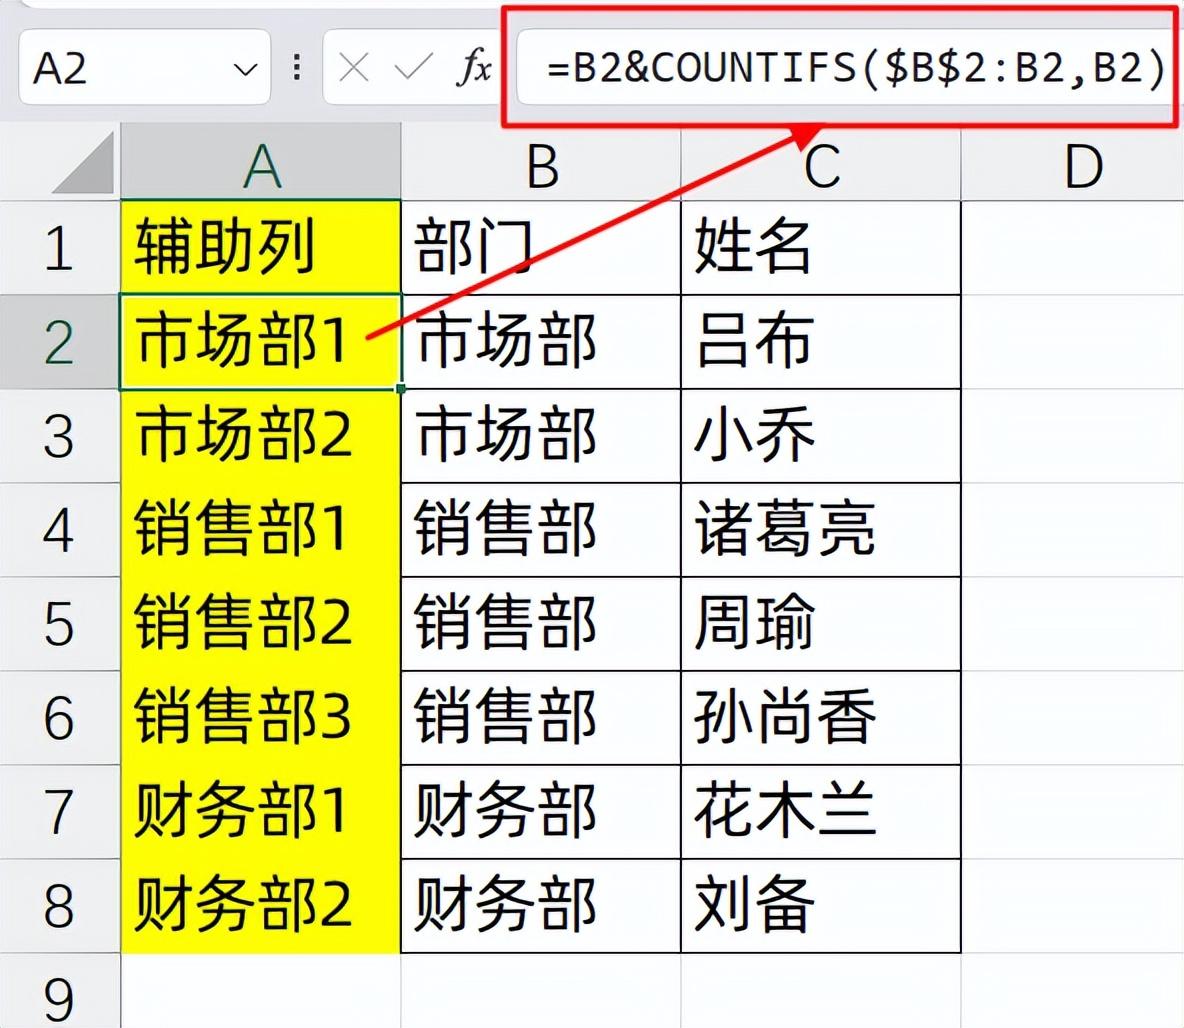Click the 部门 header cell
1184x1028 pixels.
(541, 248)
